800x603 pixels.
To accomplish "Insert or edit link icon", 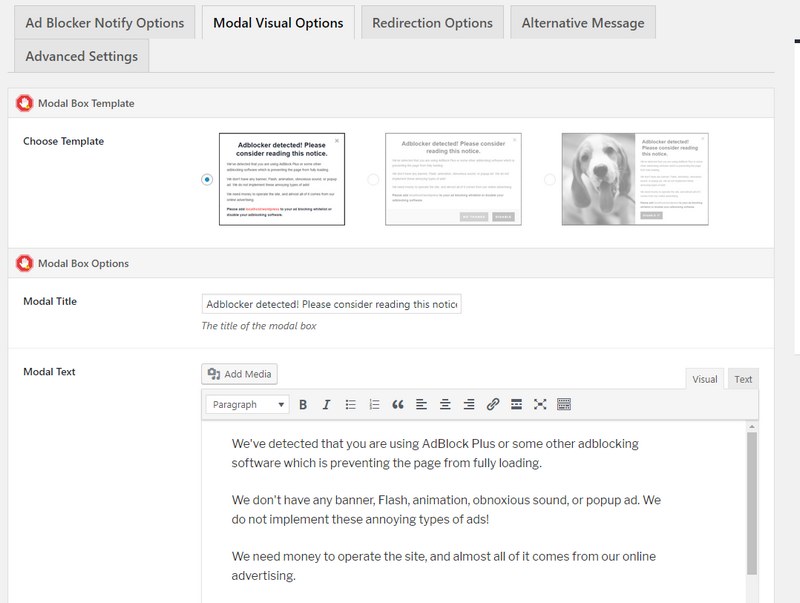I will [x=493, y=405].
